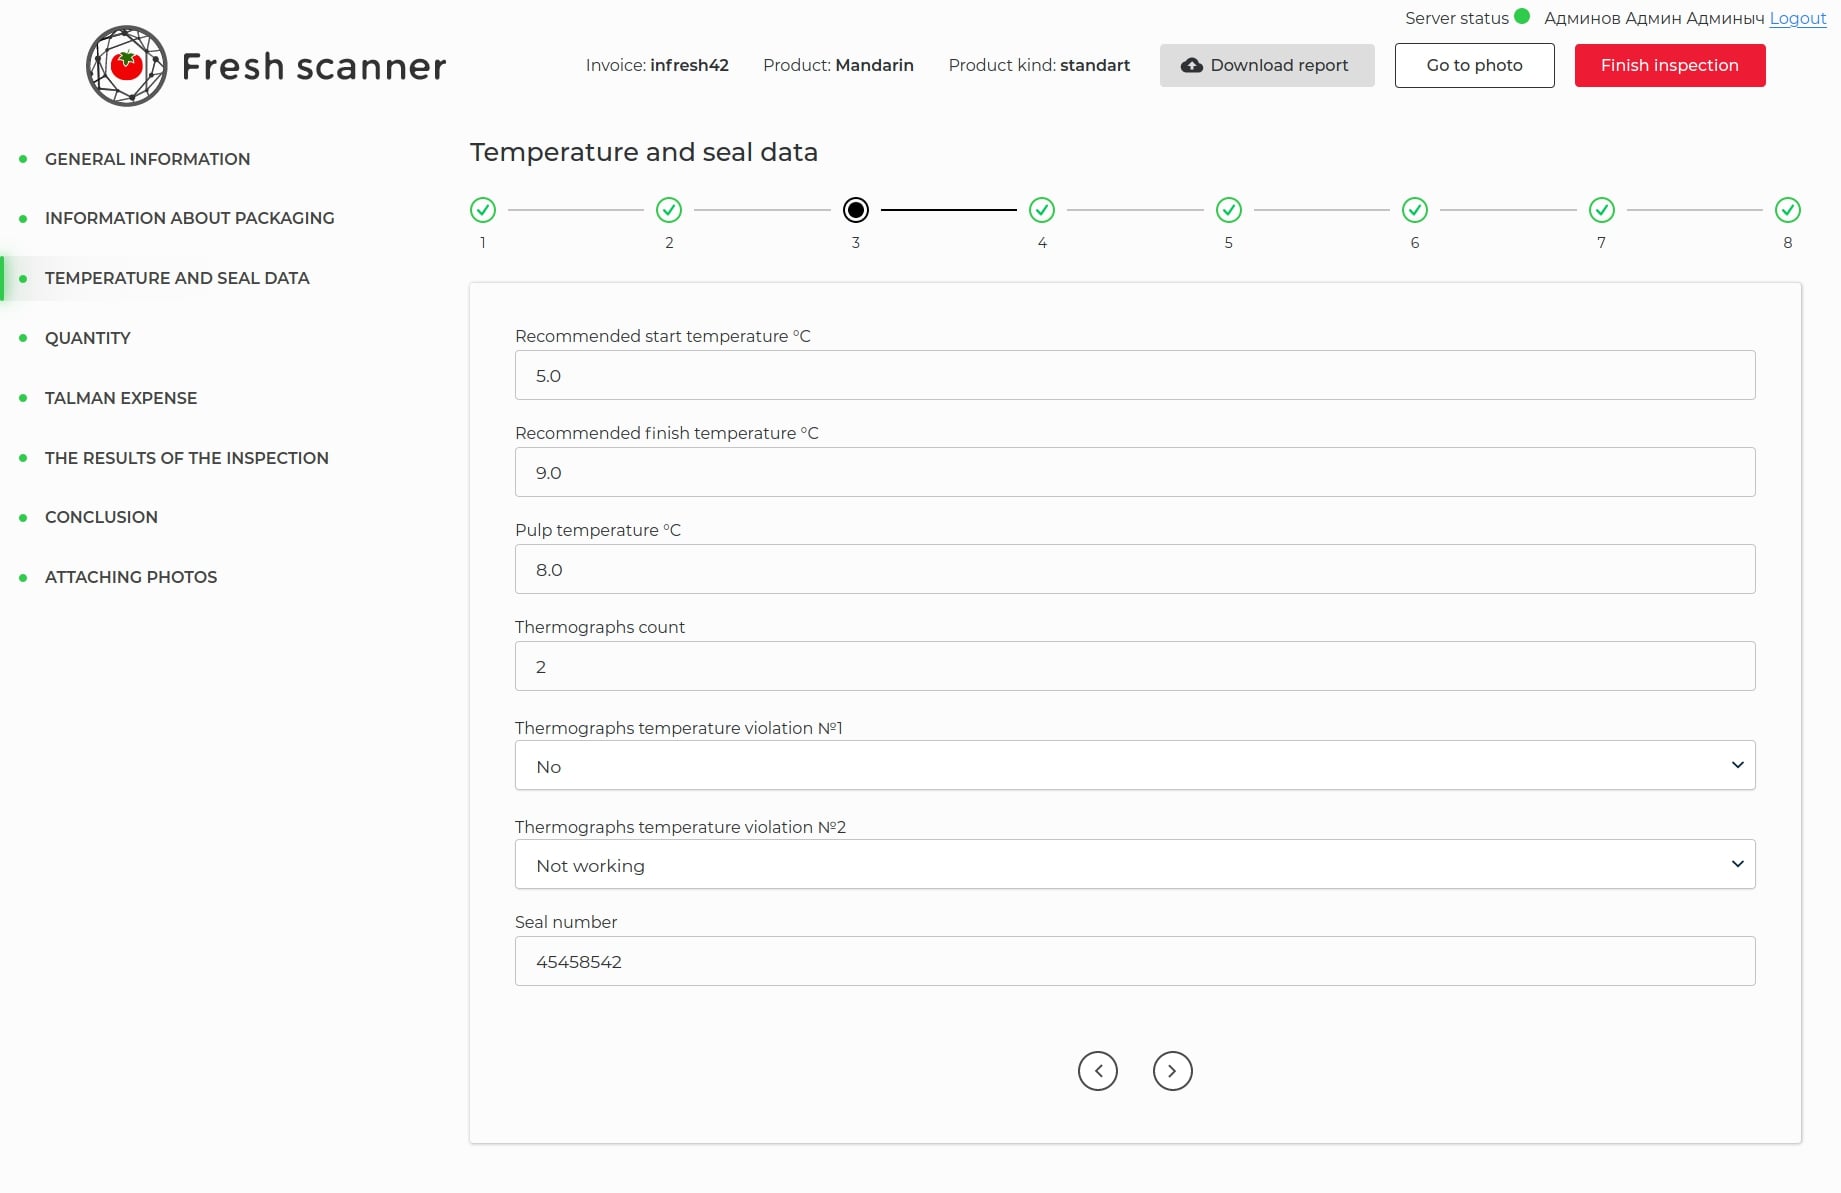The image size is (1841, 1193).
Task: Select step 6 in progress stepper
Action: [1414, 210]
